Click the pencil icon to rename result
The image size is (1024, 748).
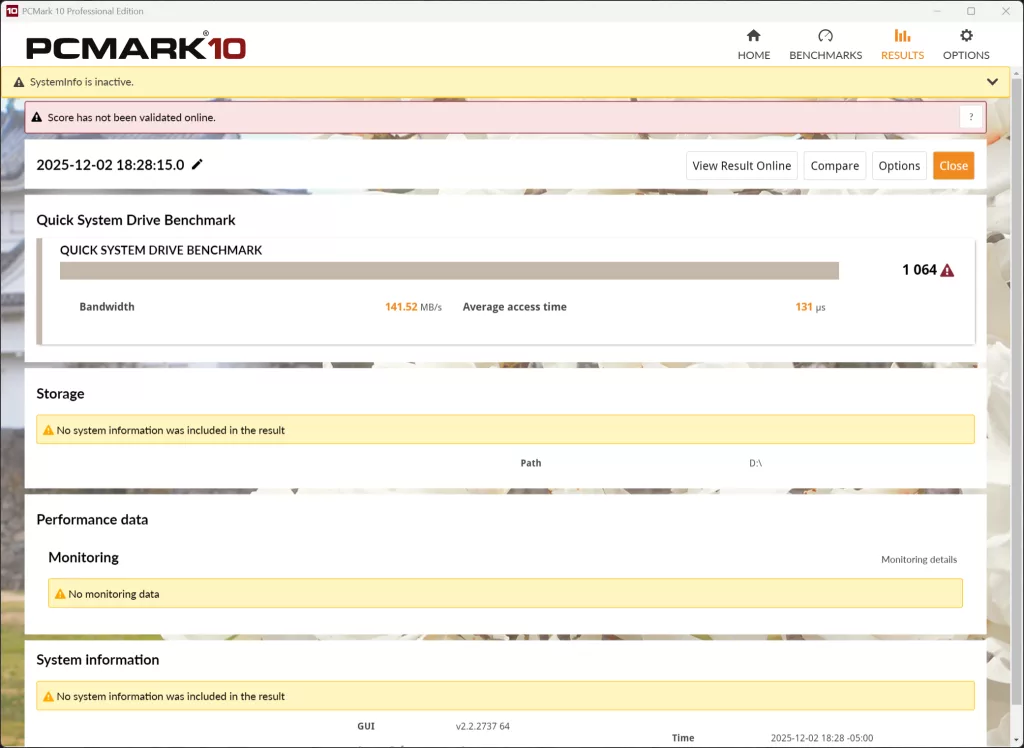coord(197,165)
